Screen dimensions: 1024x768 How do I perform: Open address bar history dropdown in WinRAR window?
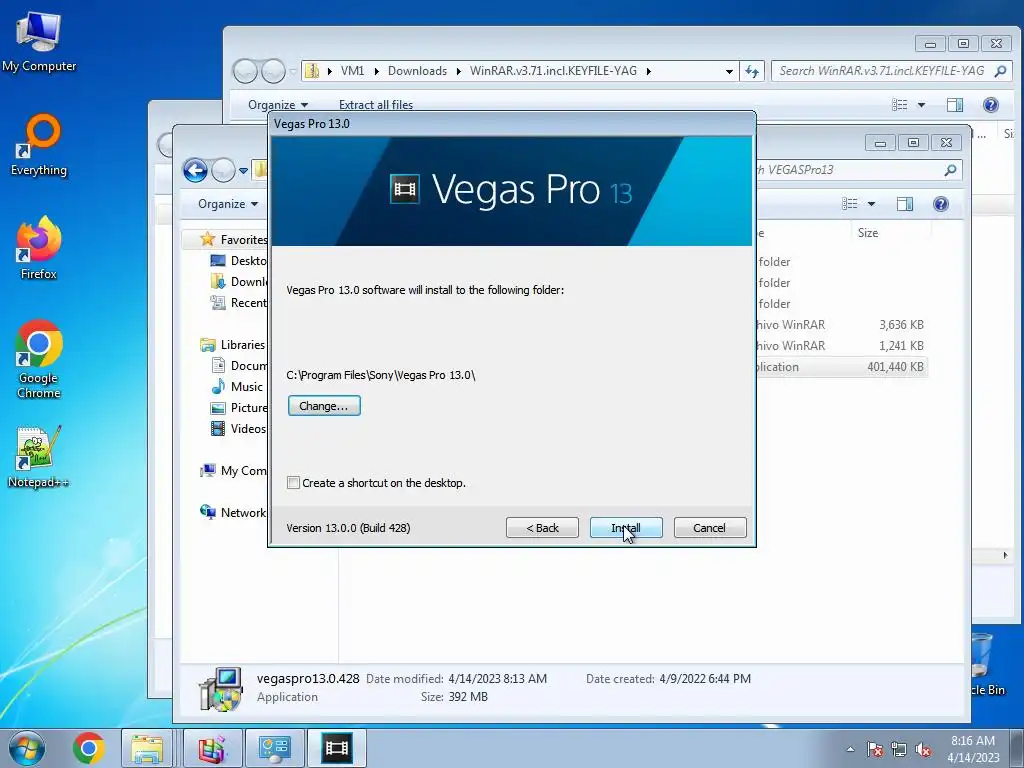(729, 71)
